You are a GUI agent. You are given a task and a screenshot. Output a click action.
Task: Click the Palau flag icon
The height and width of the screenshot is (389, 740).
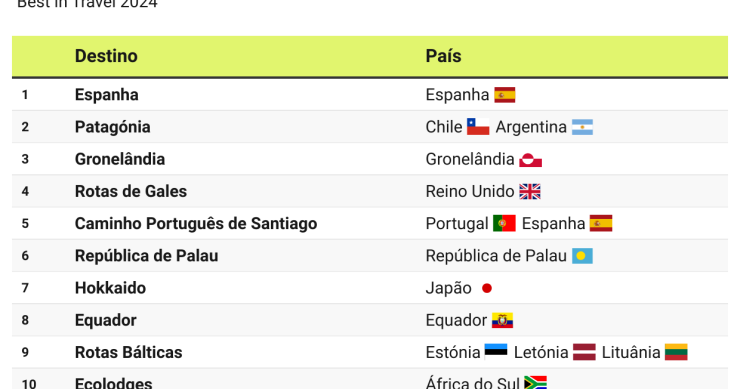click(582, 256)
